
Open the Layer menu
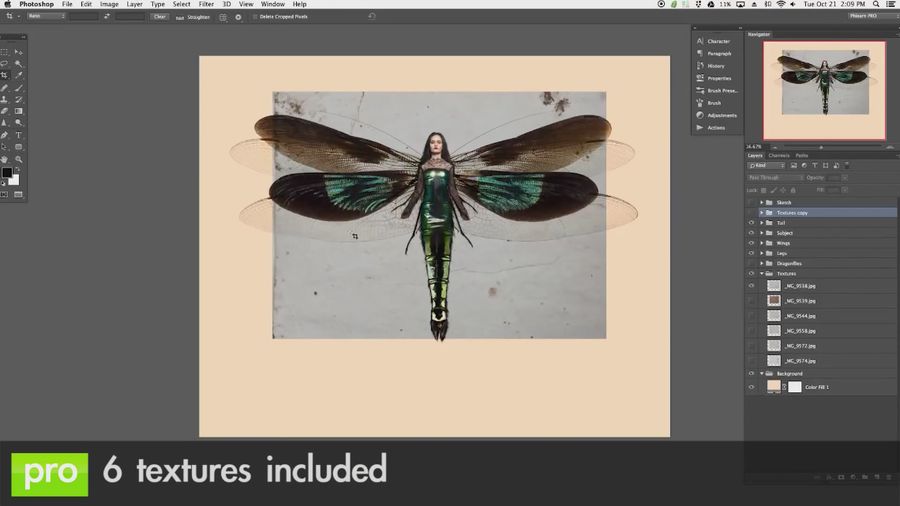134,4
